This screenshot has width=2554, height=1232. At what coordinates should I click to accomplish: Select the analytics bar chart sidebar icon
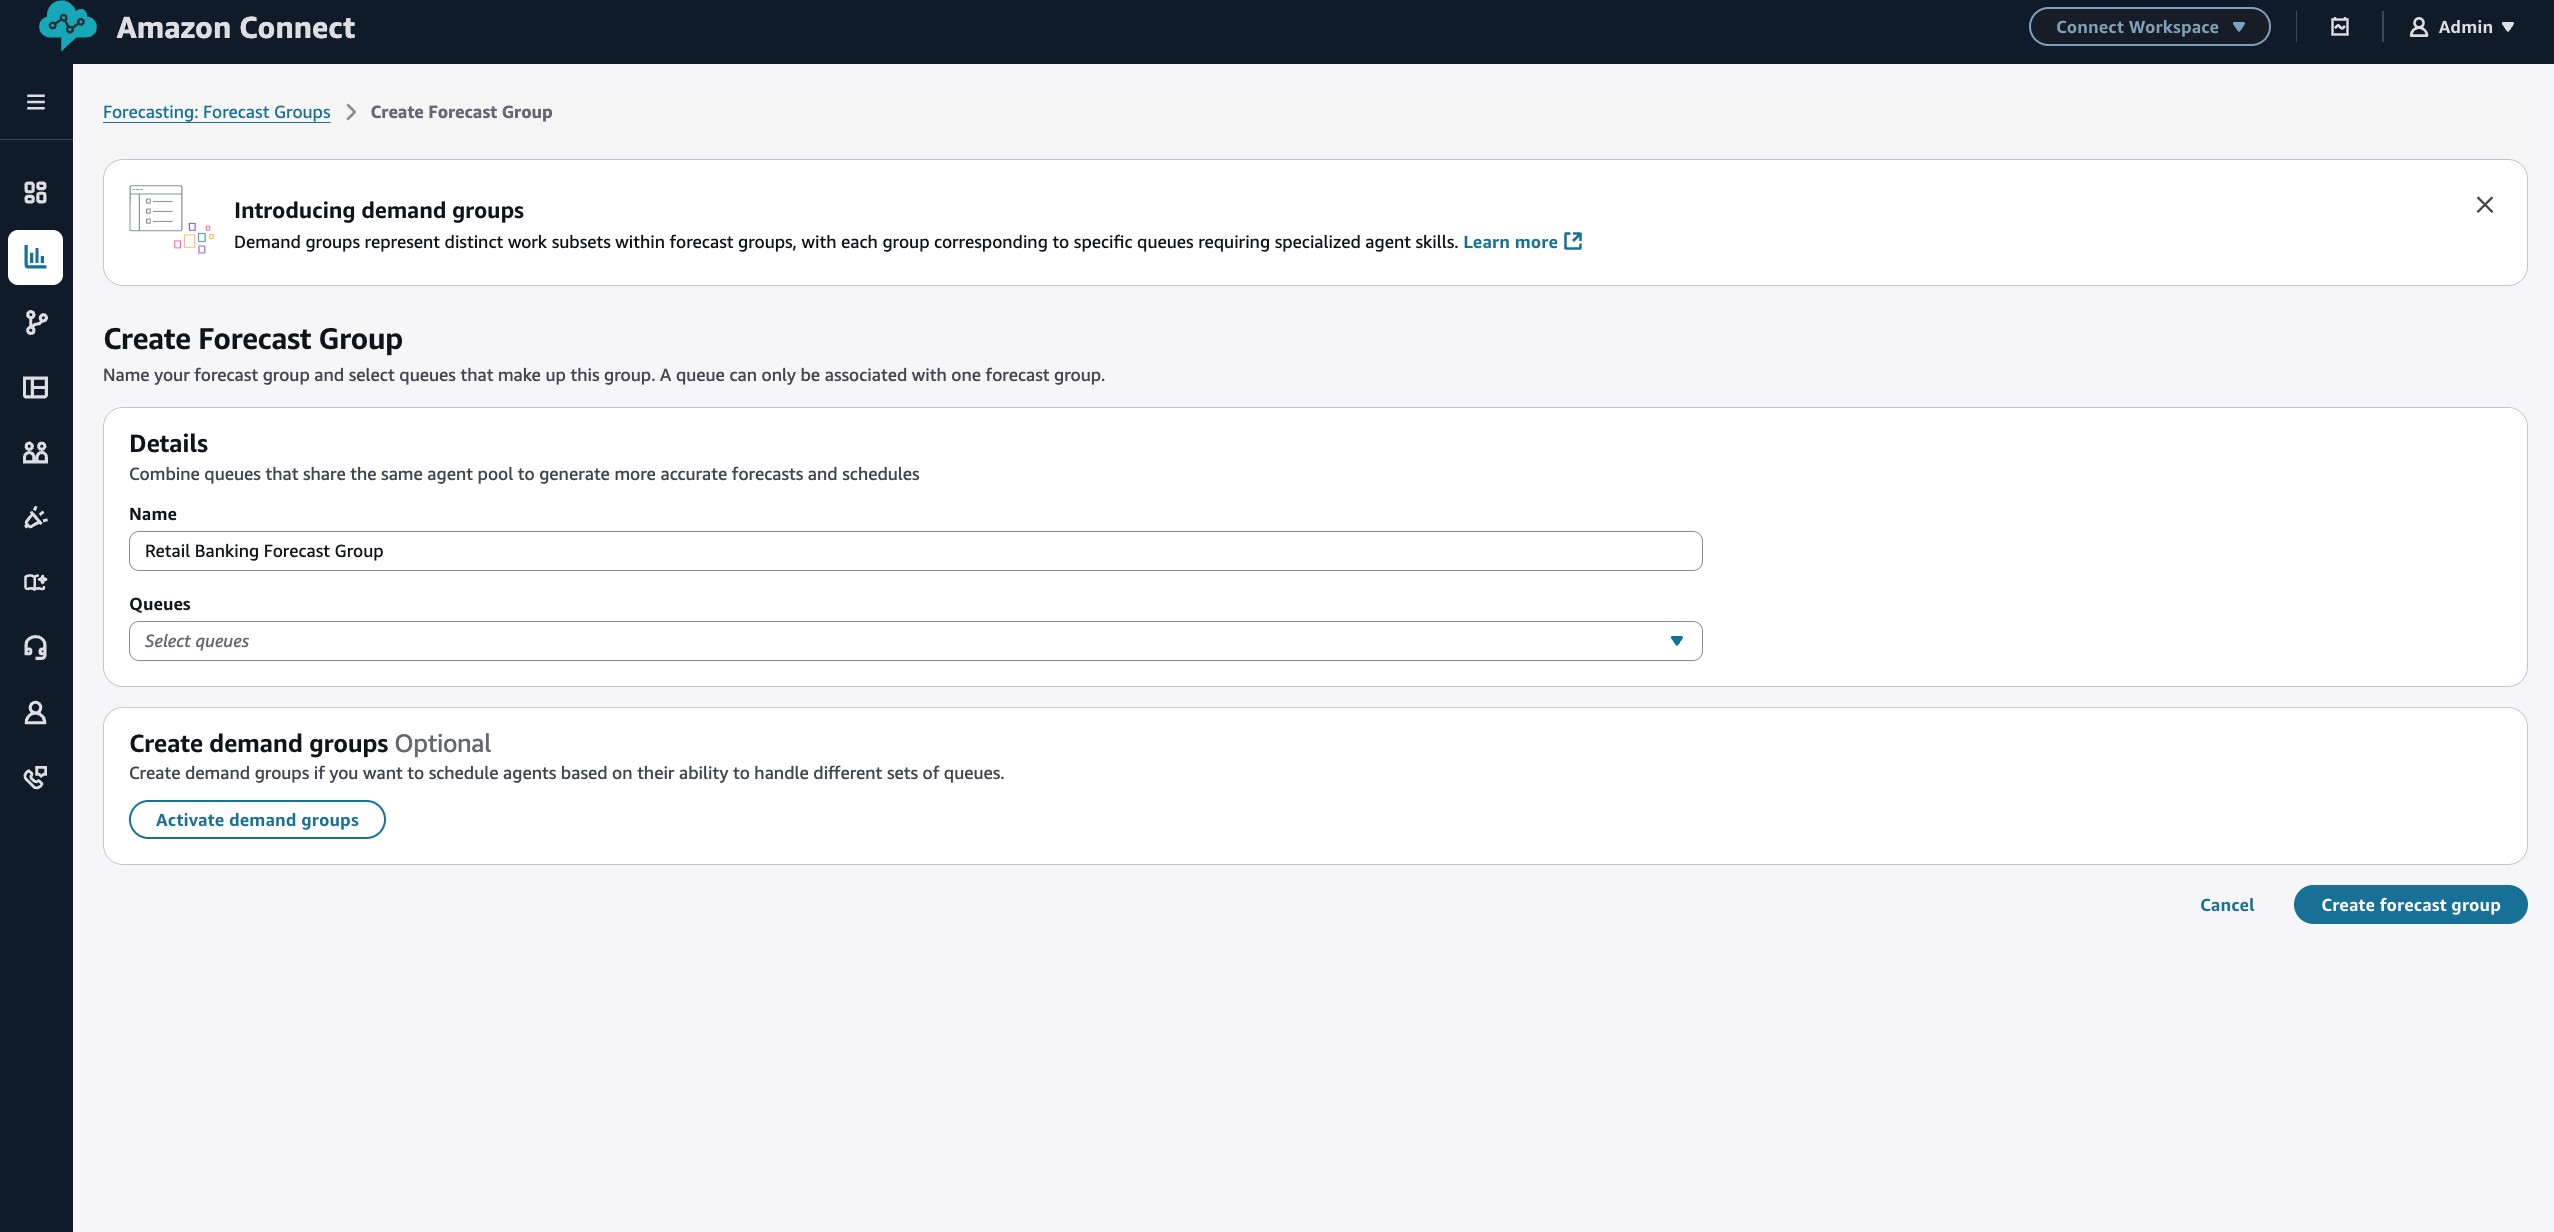[x=36, y=257]
